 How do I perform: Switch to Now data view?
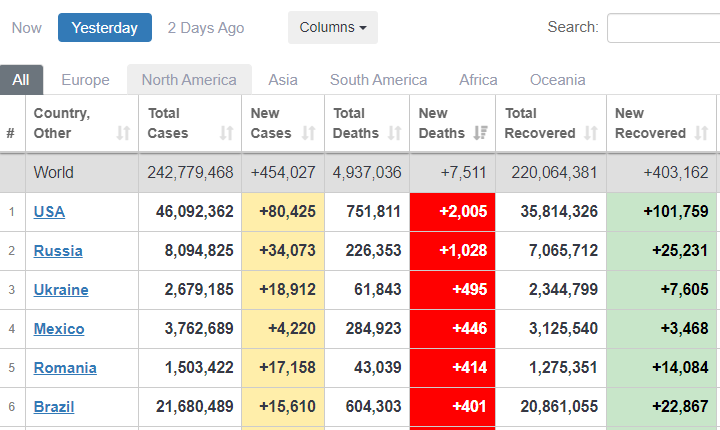coord(27,28)
